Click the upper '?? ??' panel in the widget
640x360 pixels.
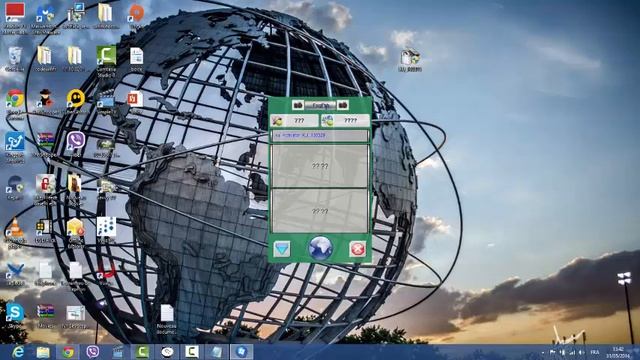(320, 166)
